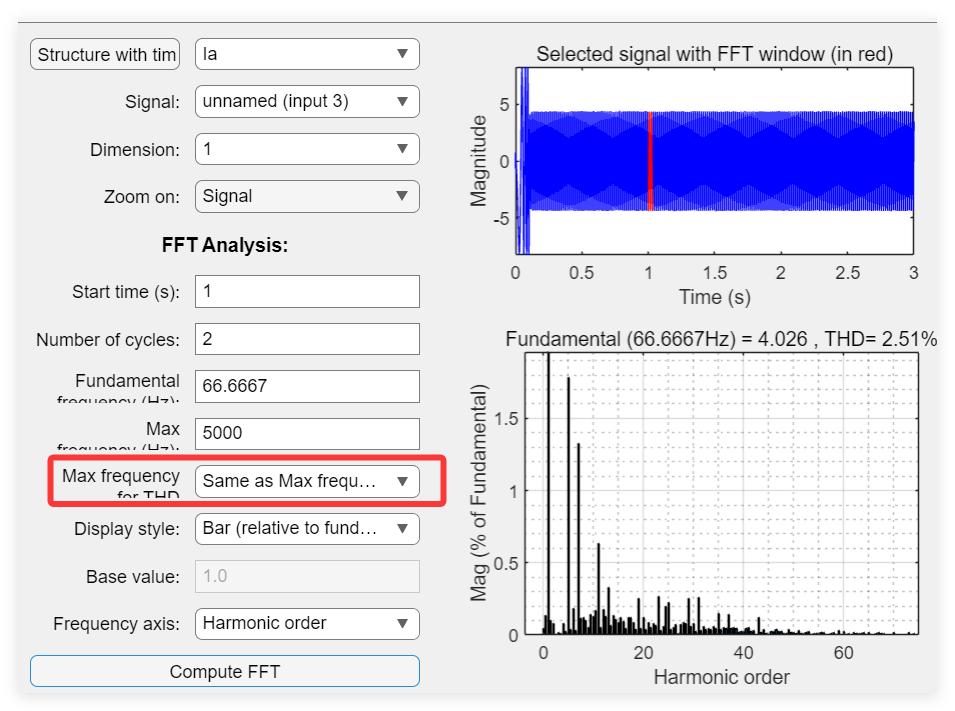
Task: Click the Compute FFT button
Action: [225, 671]
